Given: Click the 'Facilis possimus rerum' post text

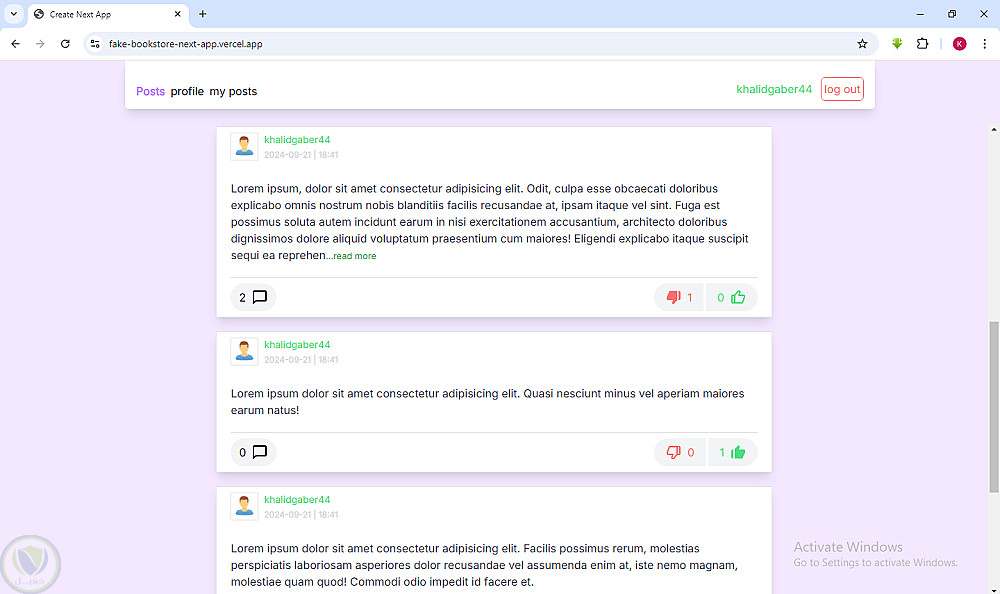Looking at the screenshot, I should point(484,565).
